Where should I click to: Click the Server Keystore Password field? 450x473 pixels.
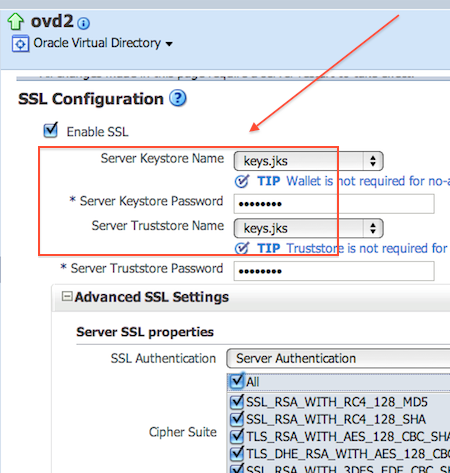334,204
